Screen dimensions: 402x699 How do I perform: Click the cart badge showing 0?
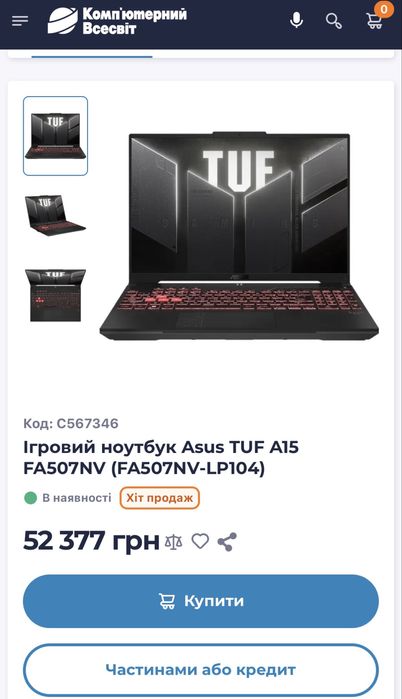tap(384, 9)
